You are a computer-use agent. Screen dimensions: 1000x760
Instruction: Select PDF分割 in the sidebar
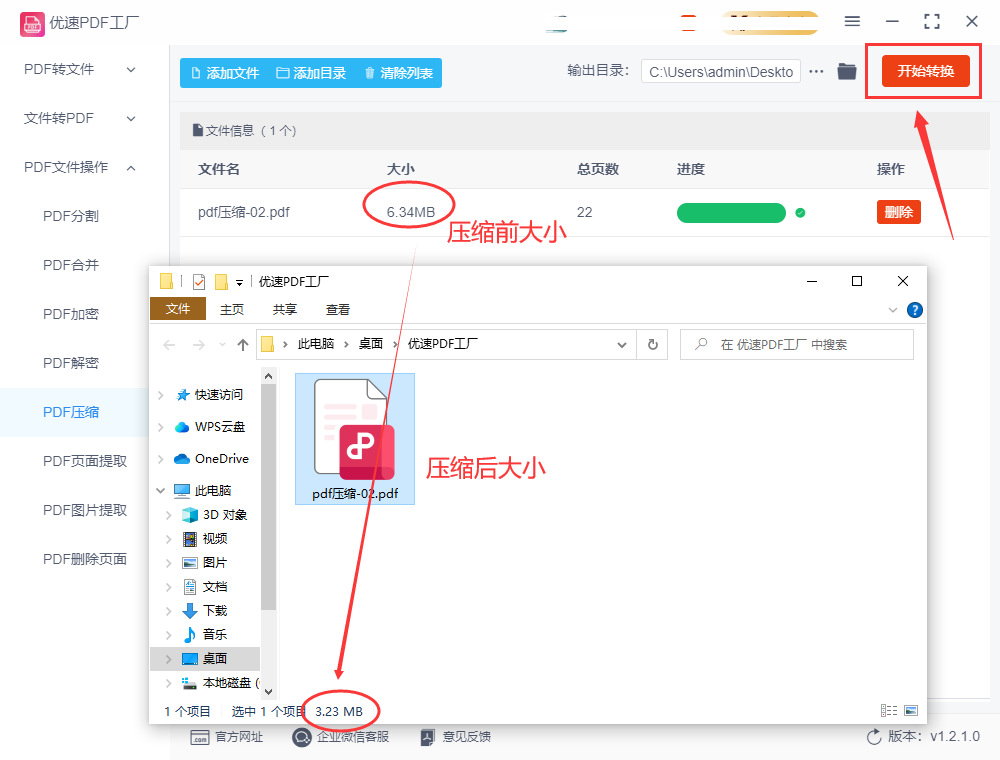point(71,216)
